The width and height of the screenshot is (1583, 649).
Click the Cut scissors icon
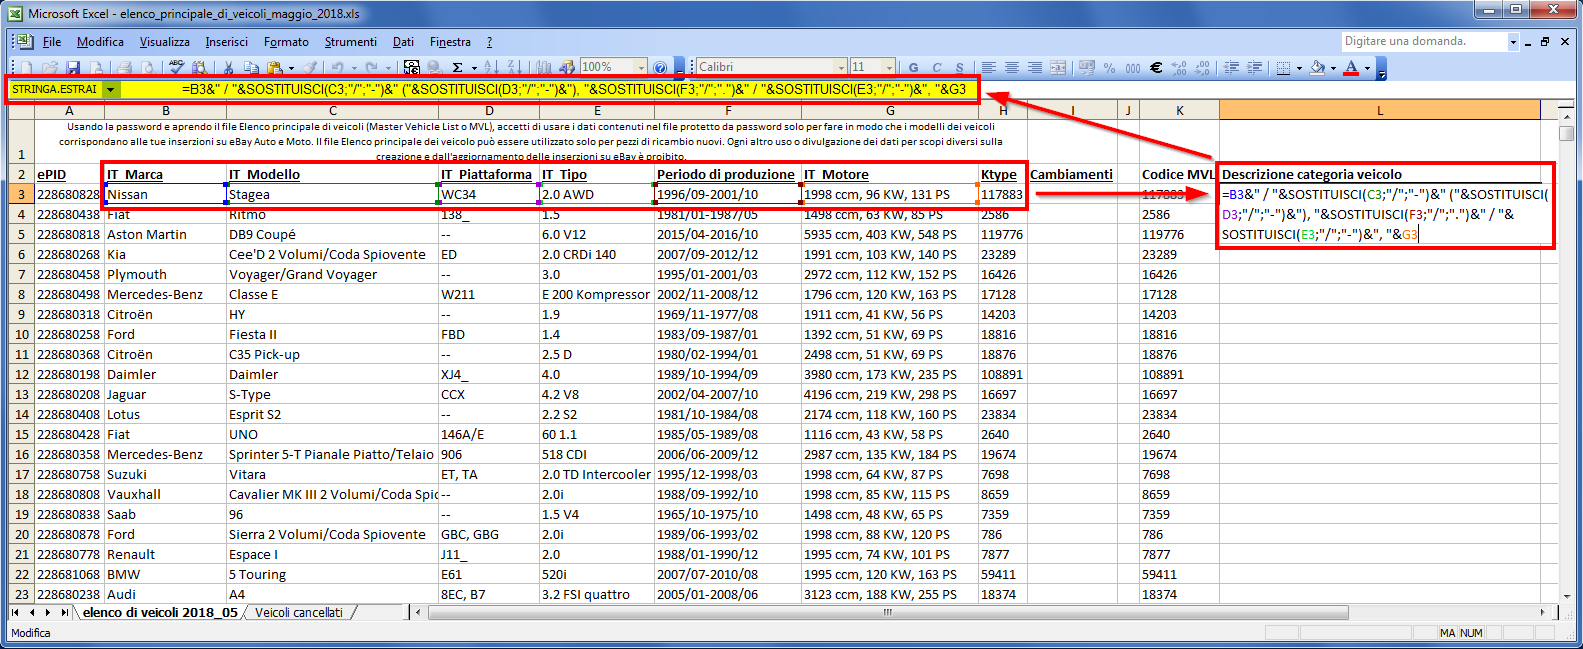pos(228,67)
